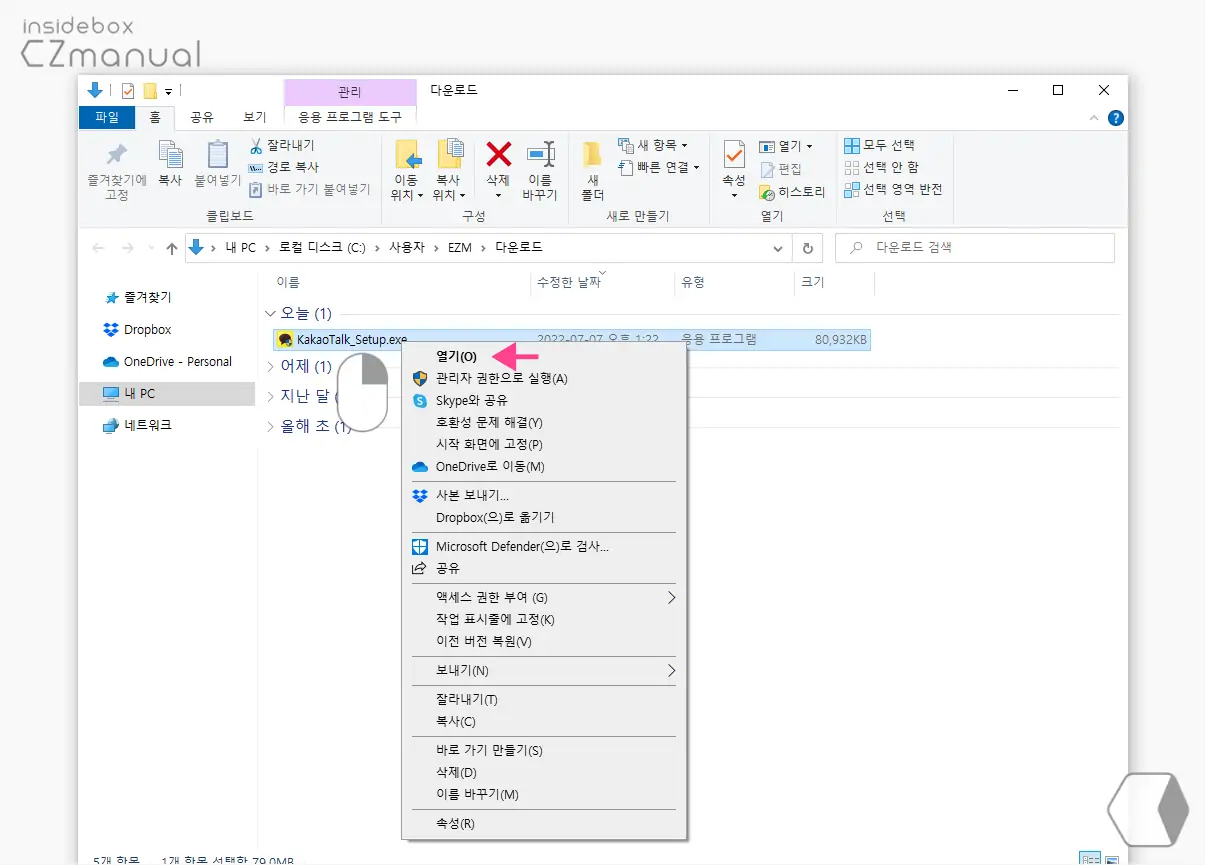
Task: Open the Easy access (빠른 연결) dropdown
Action: point(659,167)
